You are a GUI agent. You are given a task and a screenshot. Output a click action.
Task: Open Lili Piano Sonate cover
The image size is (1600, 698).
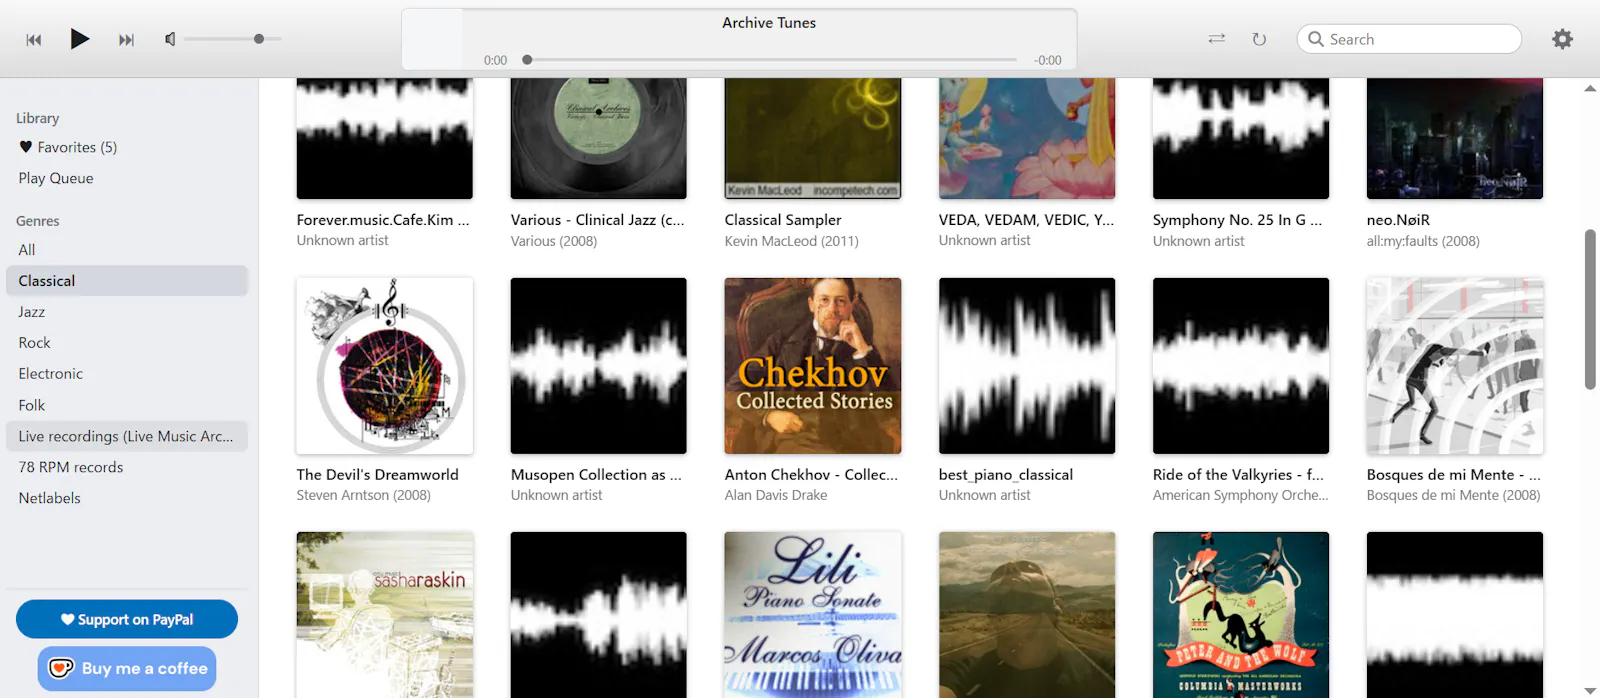point(813,615)
